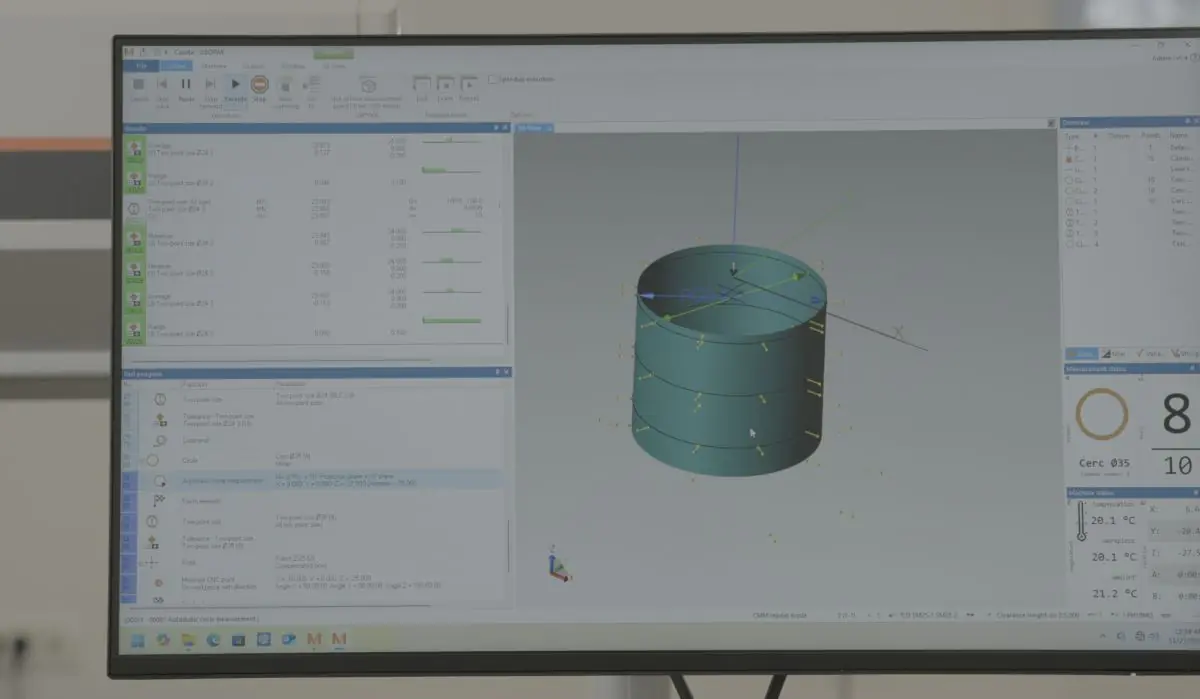Click the step backward icon
Viewport: 1200px width, 699px height.
[x=162, y=85]
